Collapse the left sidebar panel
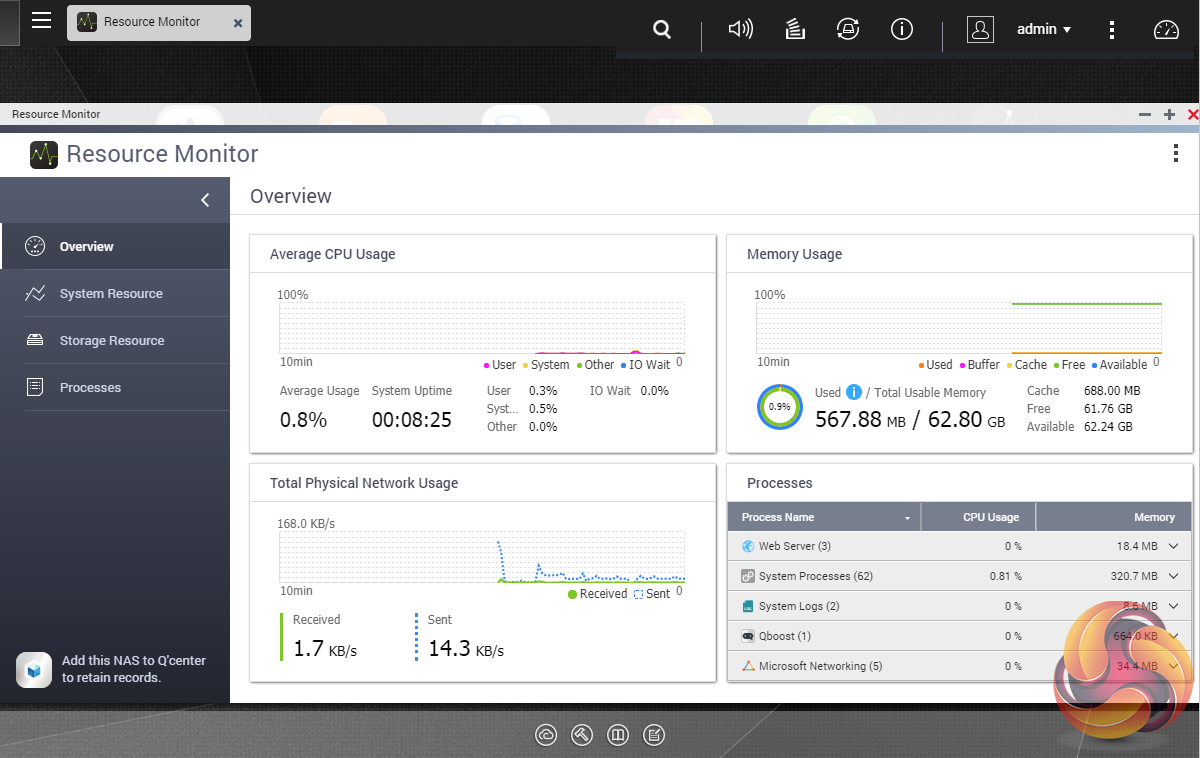The image size is (1200, 758). point(205,200)
